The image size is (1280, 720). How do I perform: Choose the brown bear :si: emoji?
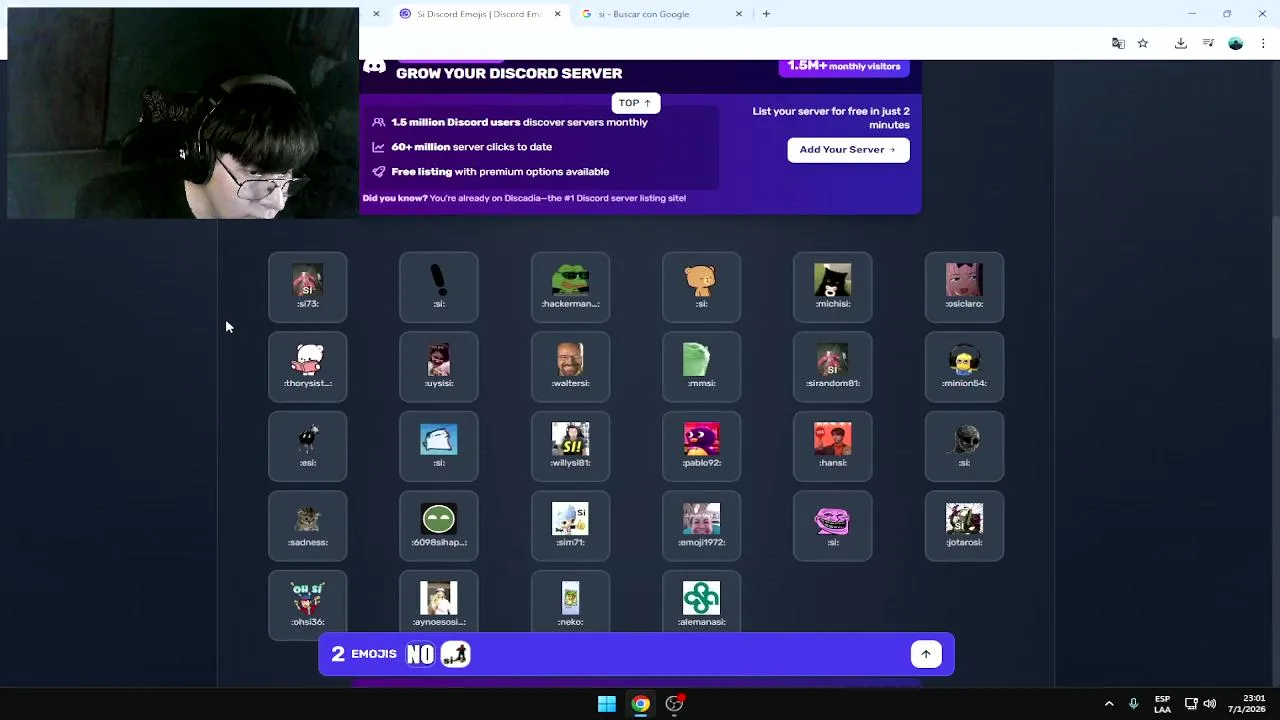click(x=702, y=288)
